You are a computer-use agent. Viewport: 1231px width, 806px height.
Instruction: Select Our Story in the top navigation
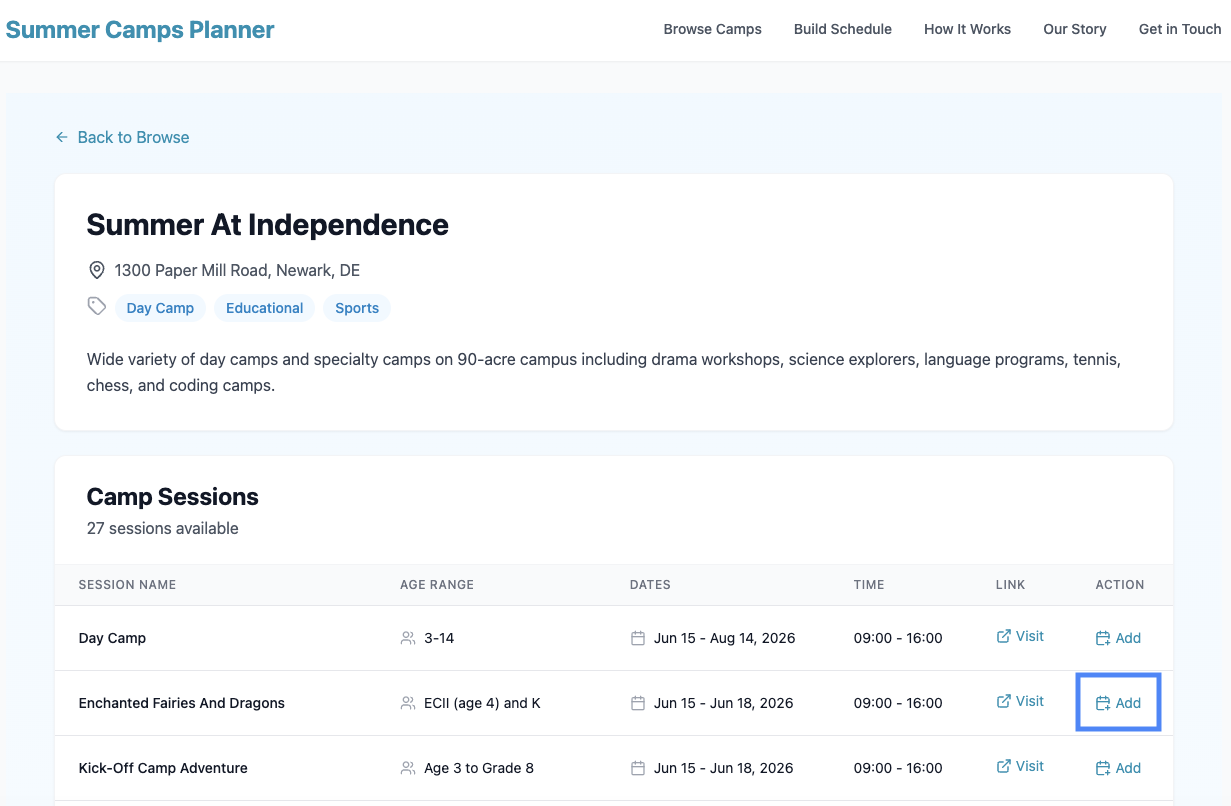tap(1074, 29)
